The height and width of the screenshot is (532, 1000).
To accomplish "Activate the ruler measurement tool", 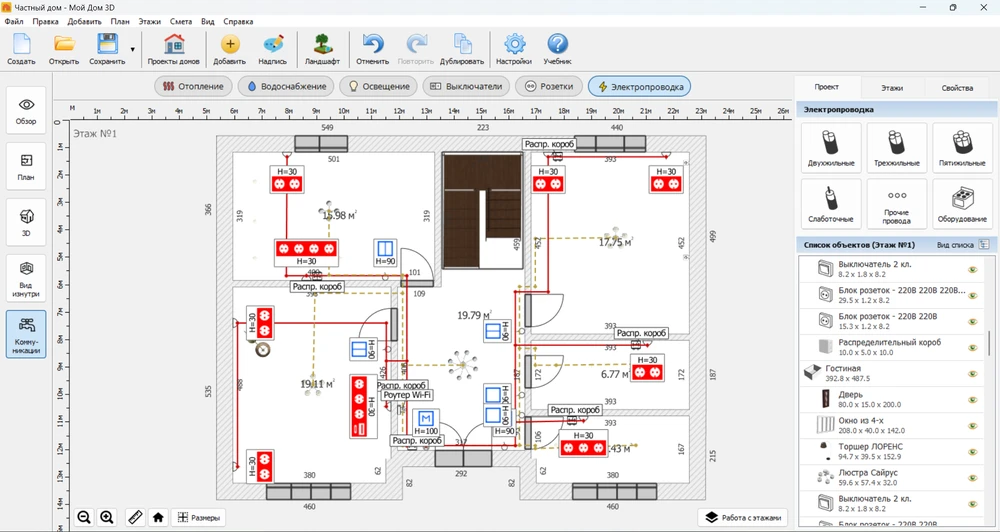I will pos(133,517).
